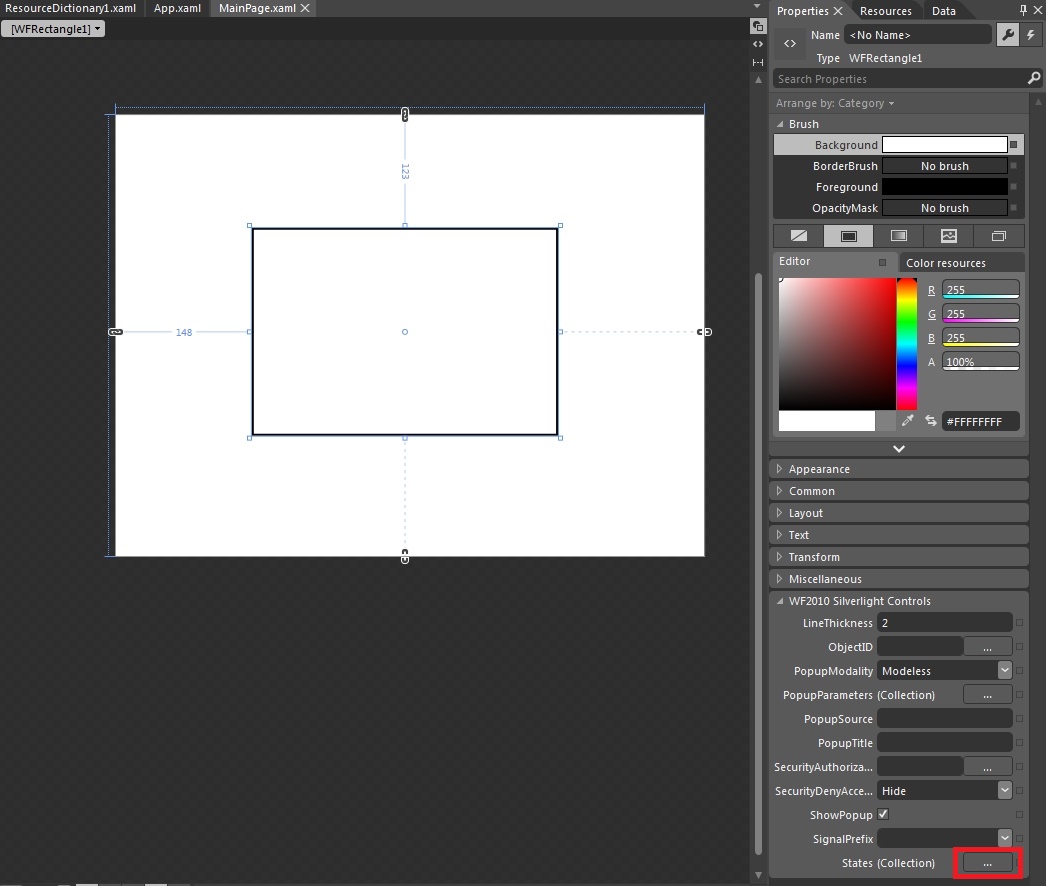Switch to the Events lightning icon
The image size is (1046, 886).
pyautogui.click(x=1031, y=35)
